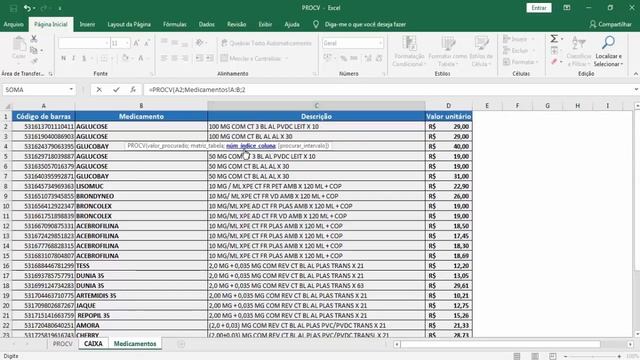Screen dimensions: 640x360
Task: Open Estilos de Célula gallery
Action: [482, 51]
